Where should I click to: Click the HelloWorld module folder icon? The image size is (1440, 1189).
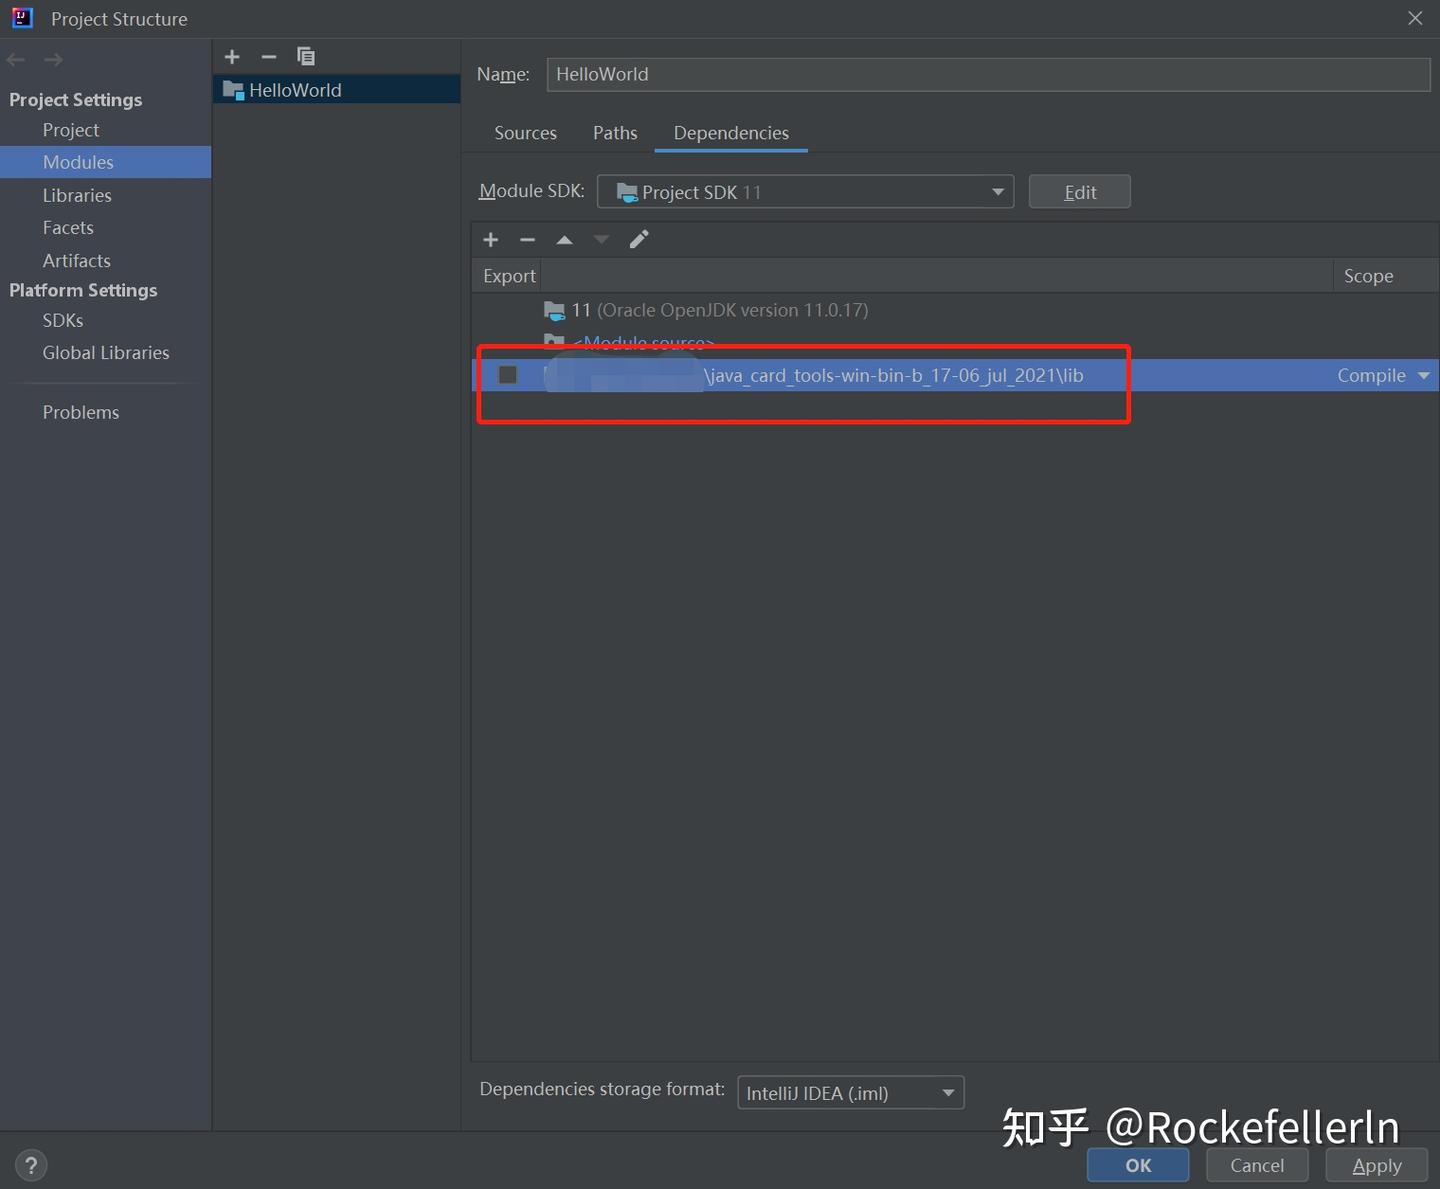point(233,90)
